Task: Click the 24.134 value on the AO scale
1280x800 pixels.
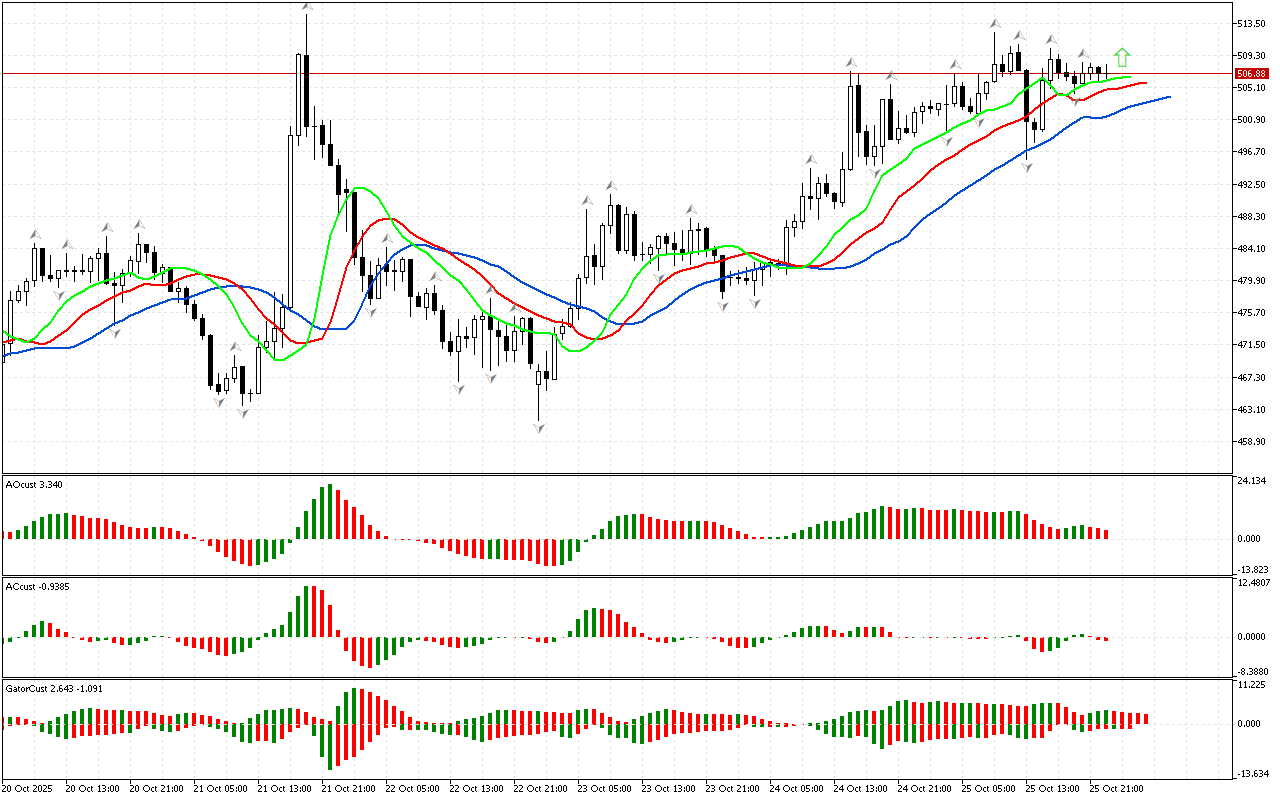Action: pyautogui.click(x=1252, y=481)
